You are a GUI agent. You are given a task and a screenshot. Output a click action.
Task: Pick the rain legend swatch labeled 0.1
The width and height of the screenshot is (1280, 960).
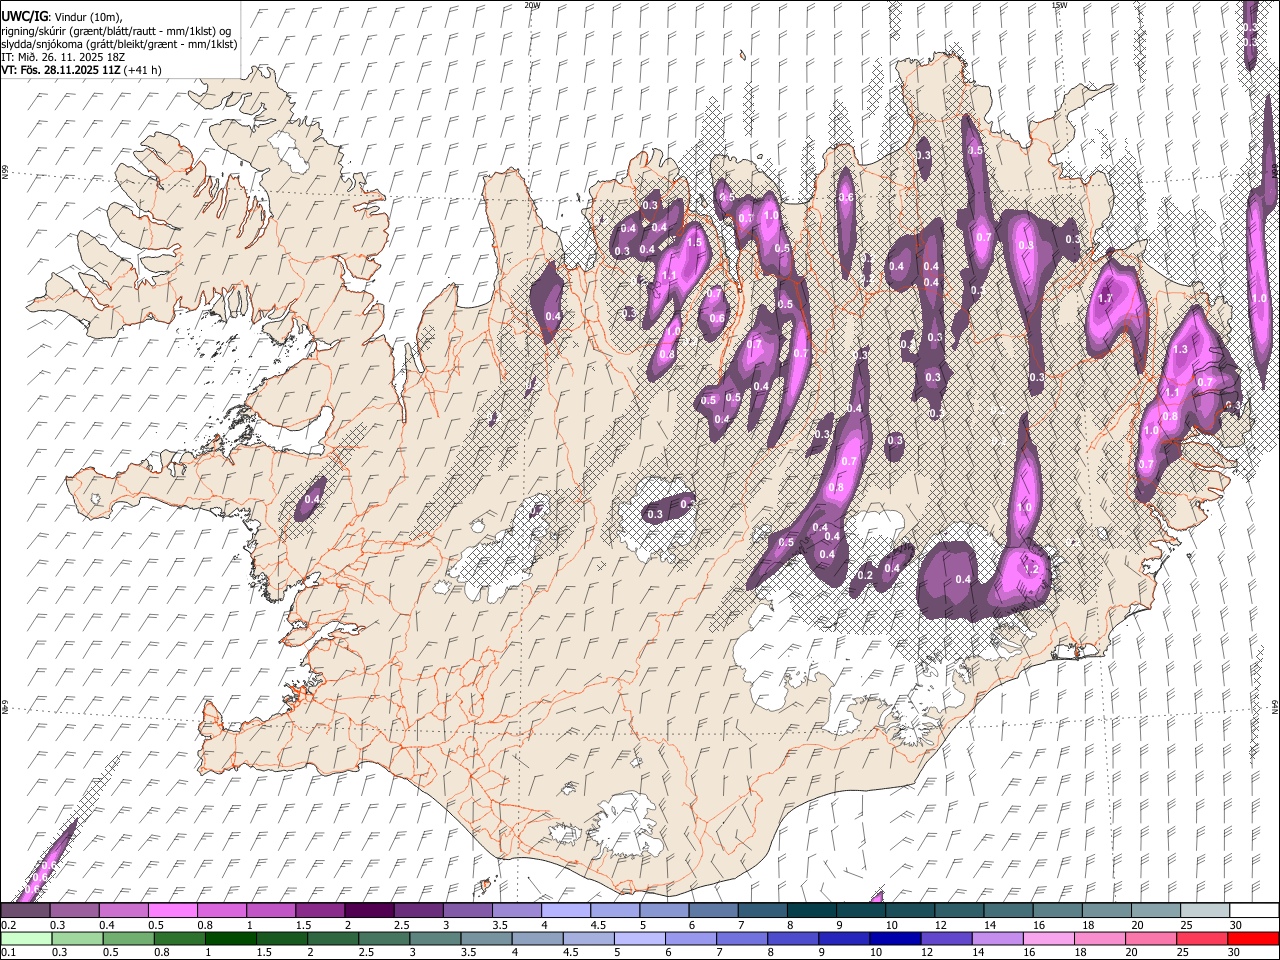(25, 938)
